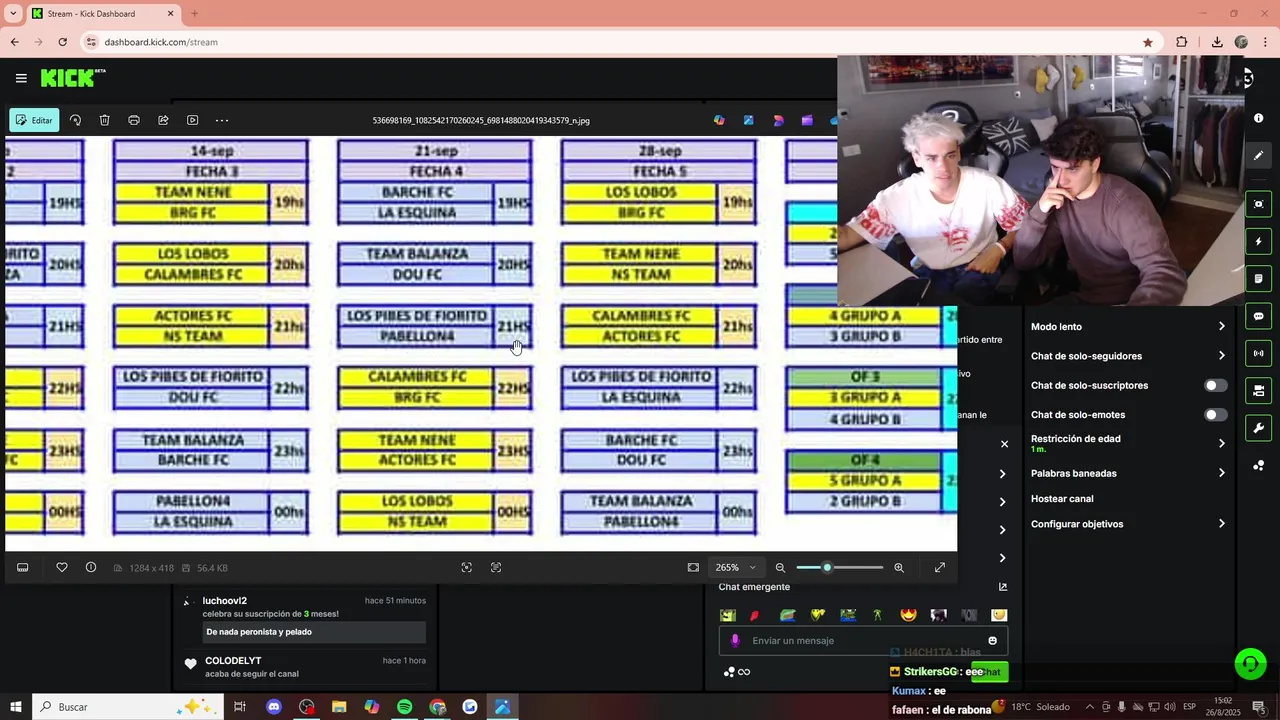Reload the dashboard.kick.com page
Screen dimensions: 1280x720
(x=62, y=42)
